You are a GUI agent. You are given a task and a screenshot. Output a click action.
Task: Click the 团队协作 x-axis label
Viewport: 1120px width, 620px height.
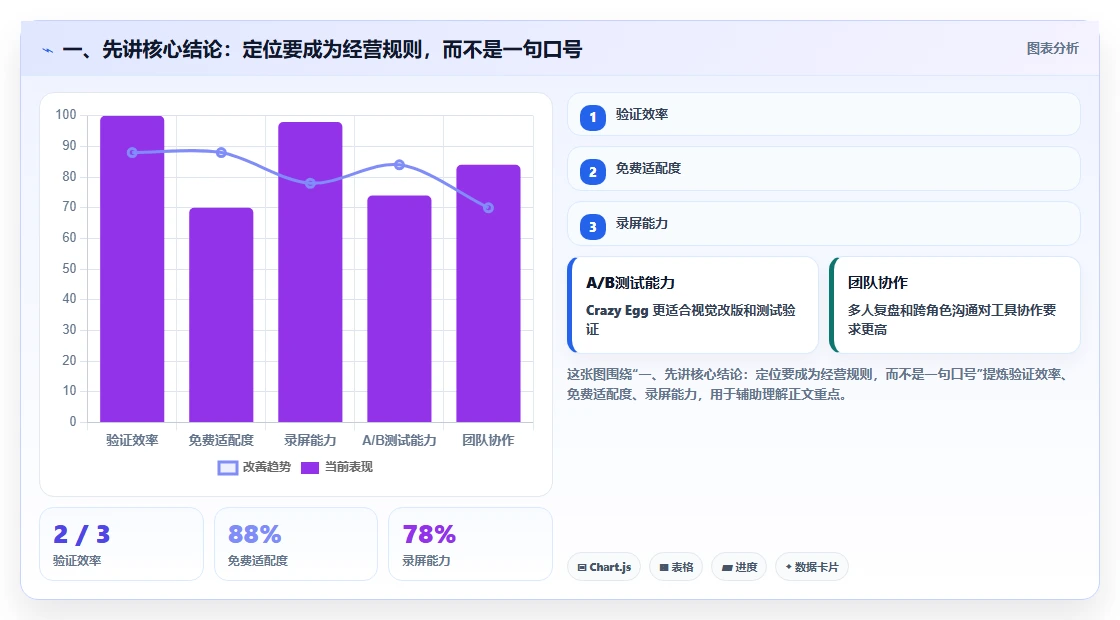pyautogui.click(x=489, y=441)
